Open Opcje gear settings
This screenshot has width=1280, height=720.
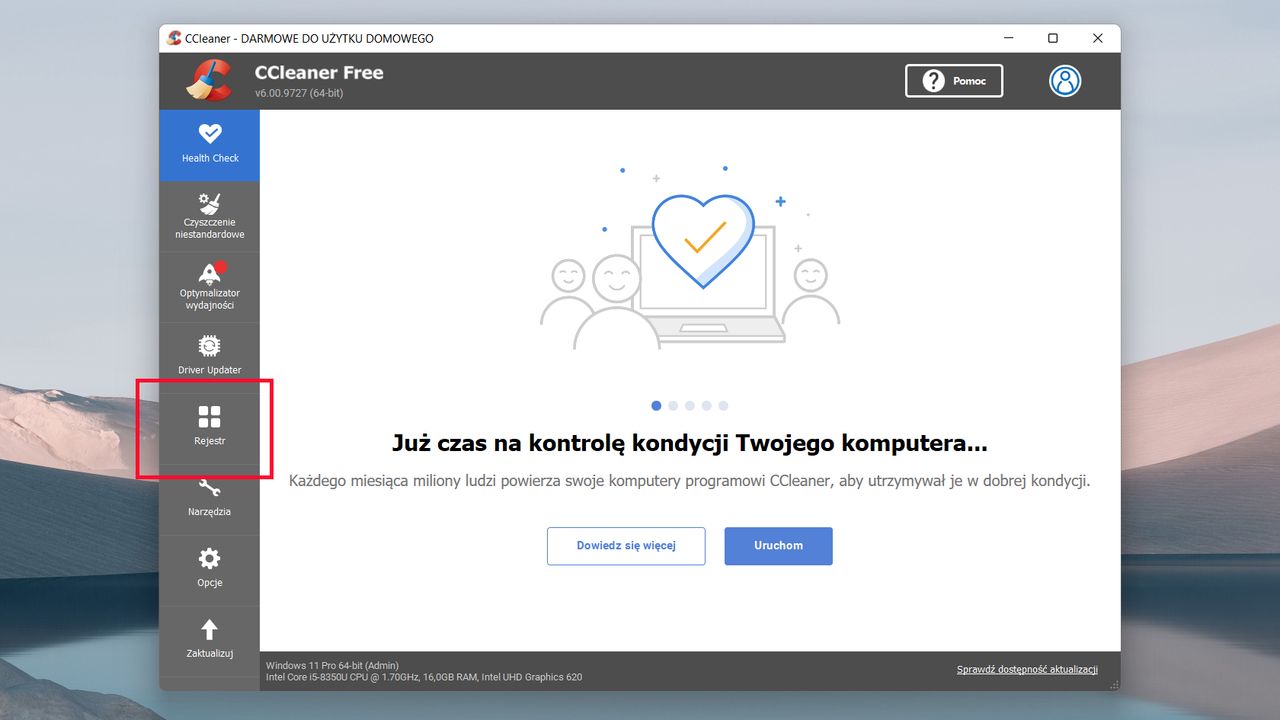pyautogui.click(x=209, y=570)
